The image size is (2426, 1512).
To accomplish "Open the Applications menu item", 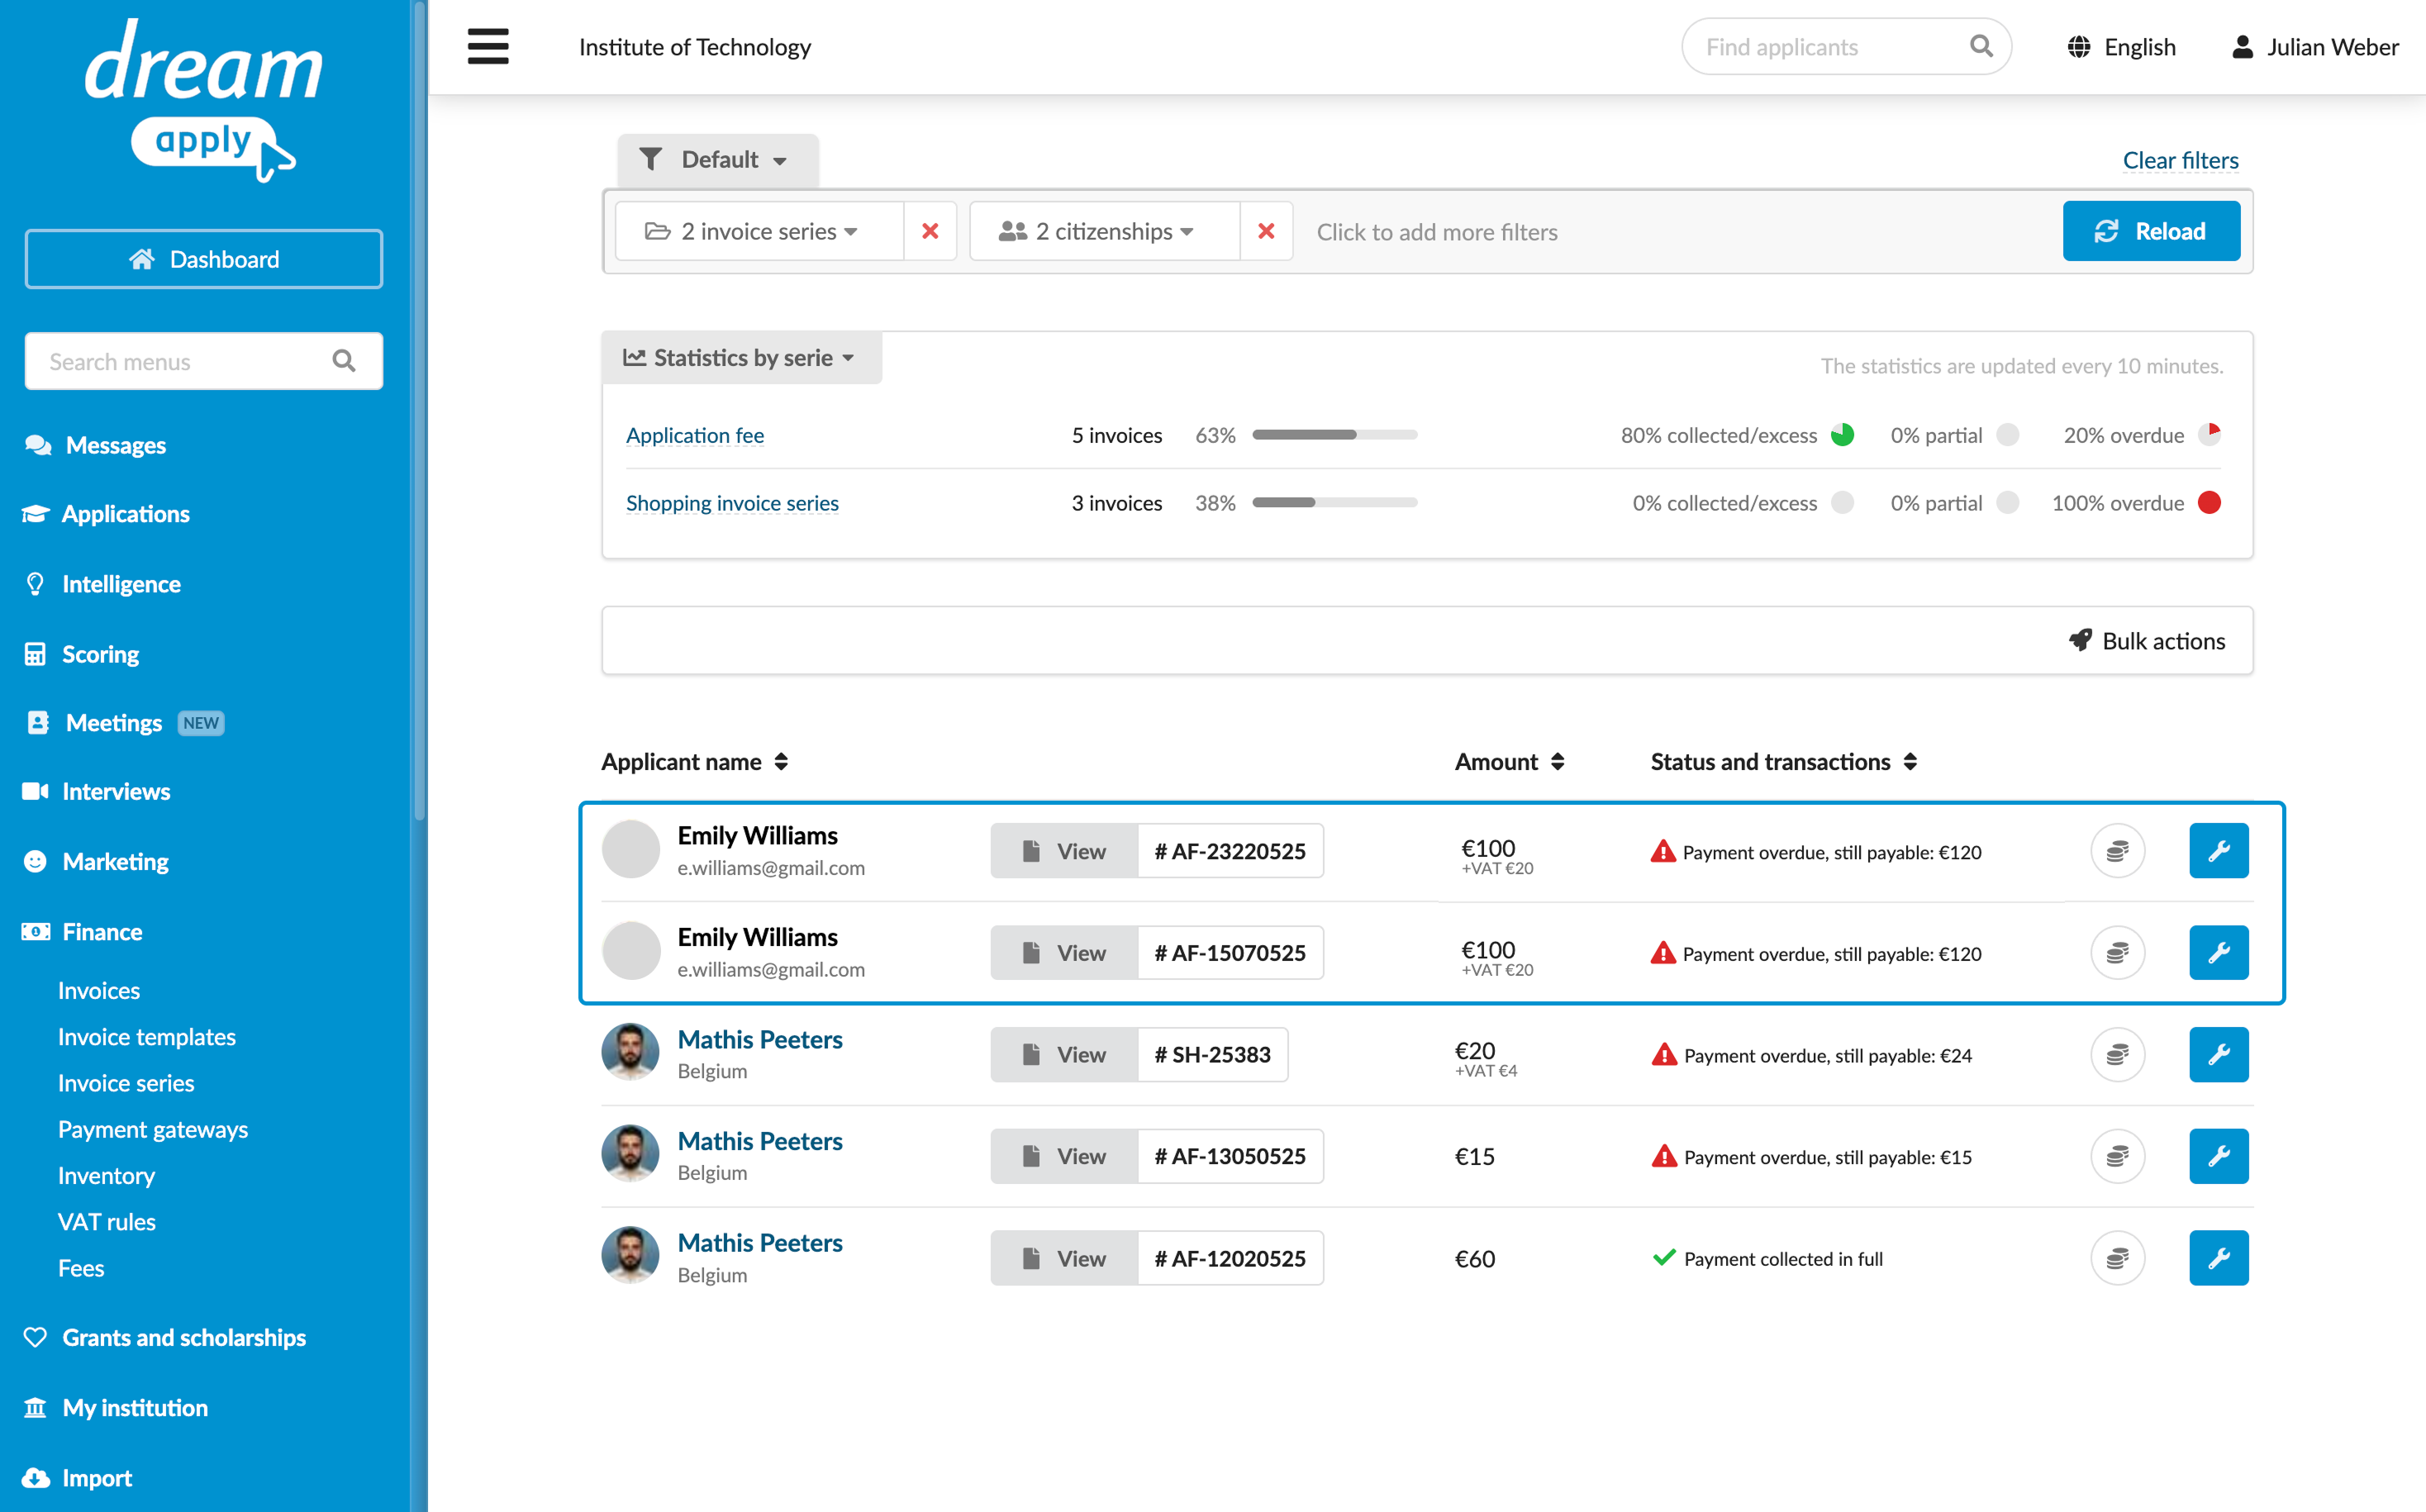I will click(x=125, y=514).
